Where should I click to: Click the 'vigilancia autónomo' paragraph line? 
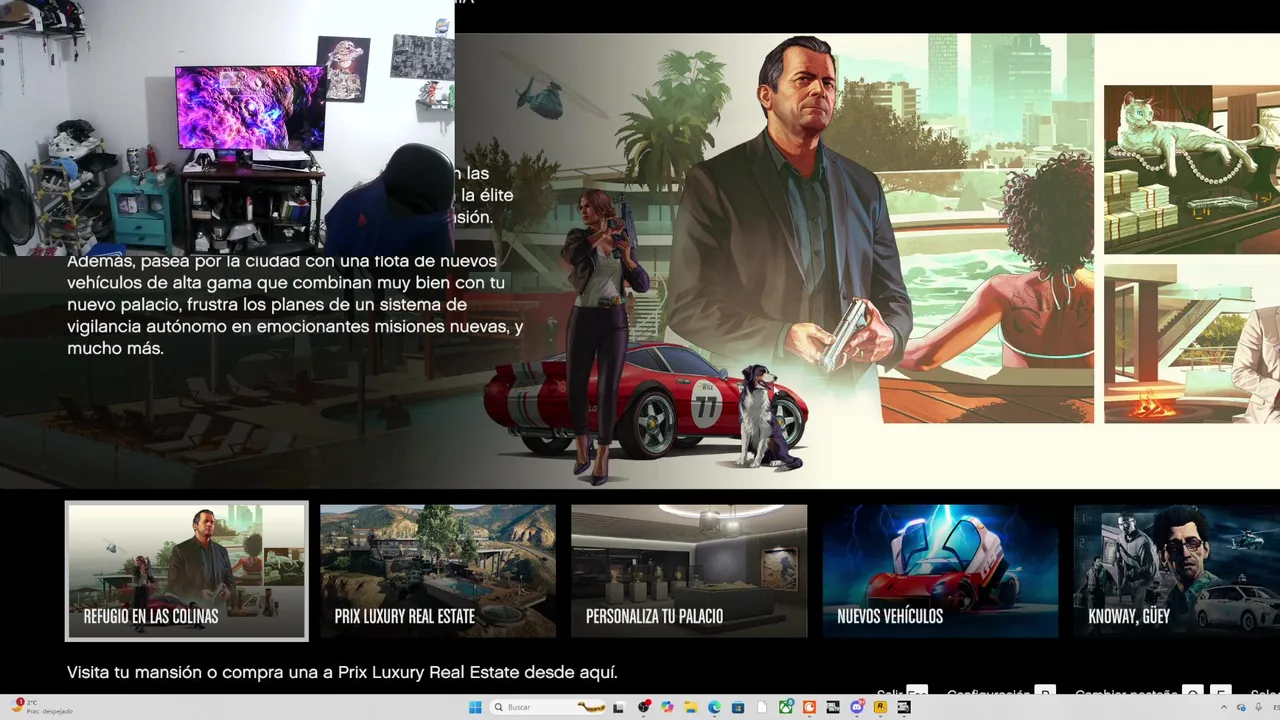(x=295, y=327)
